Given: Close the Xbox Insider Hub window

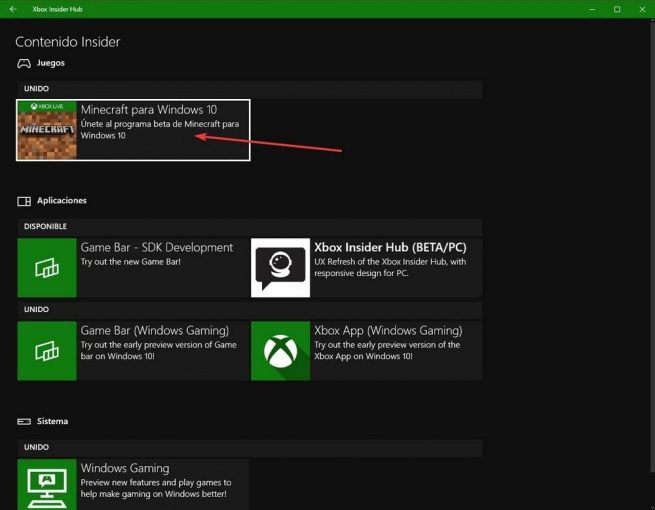Looking at the screenshot, I should coord(642,9).
